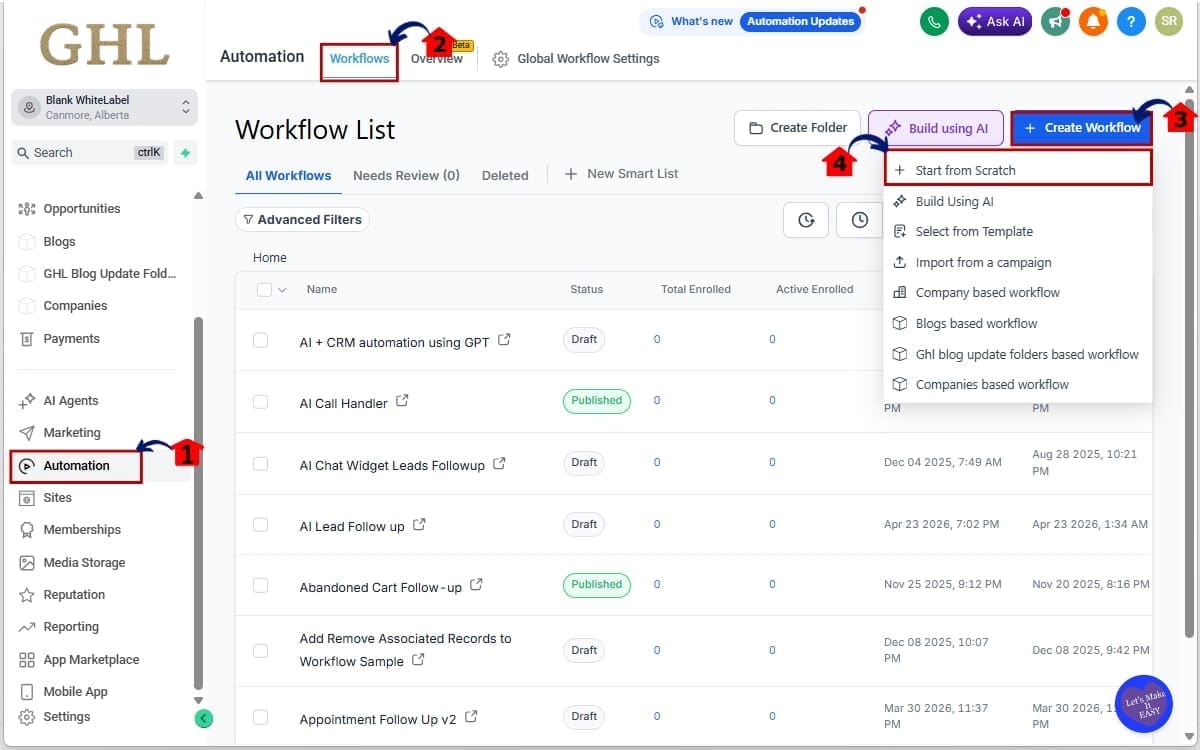Click the green phone dialer icon
Viewport: 1200px width, 750px height.
pyautogui.click(x=934, y=21)
